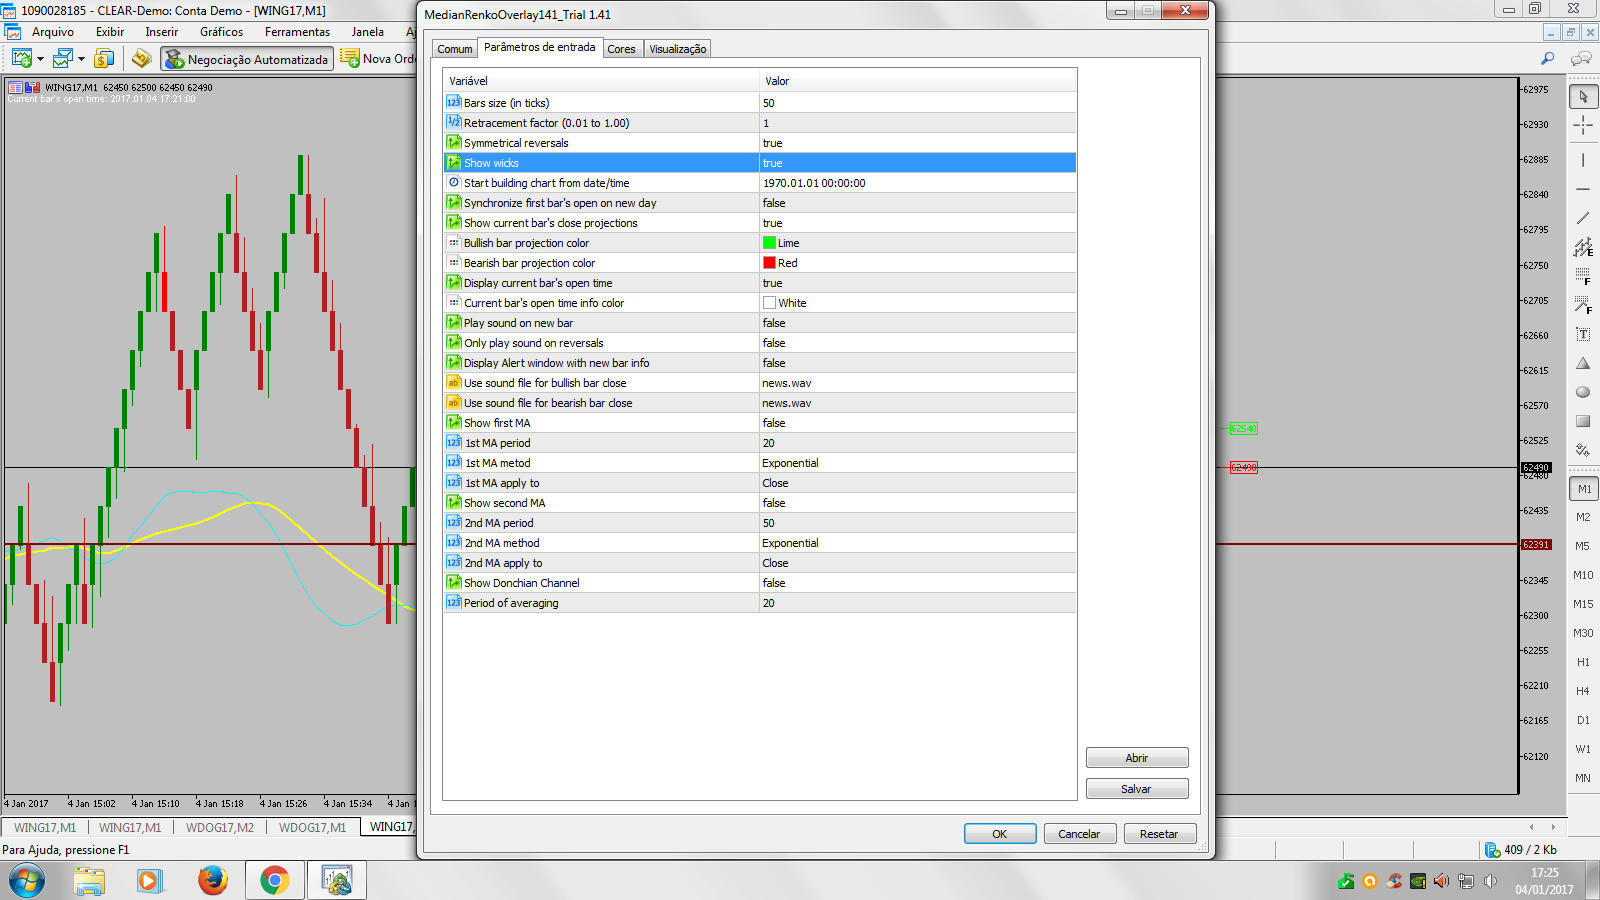Image resolution: width=1600 pixels, height=900 pixels.
Task: Click the profiles toolbar icon
Action: click(x=63, y=59)
